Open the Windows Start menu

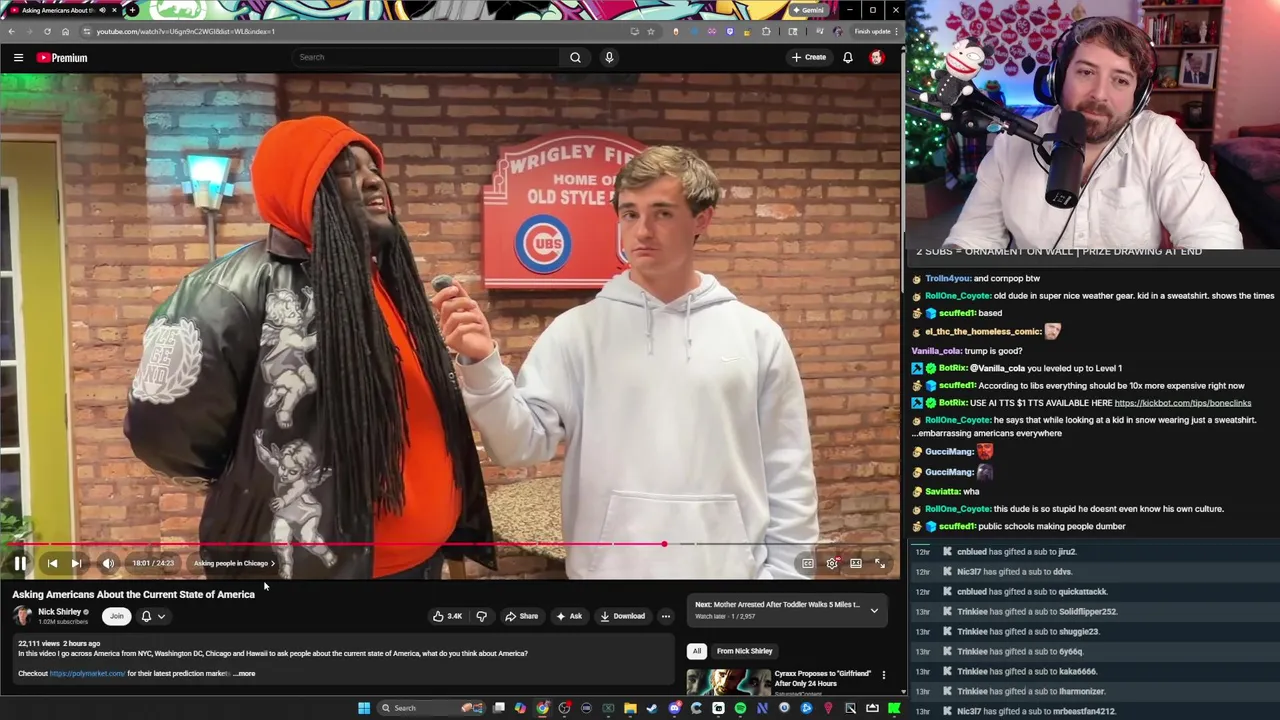coord(364,708)
